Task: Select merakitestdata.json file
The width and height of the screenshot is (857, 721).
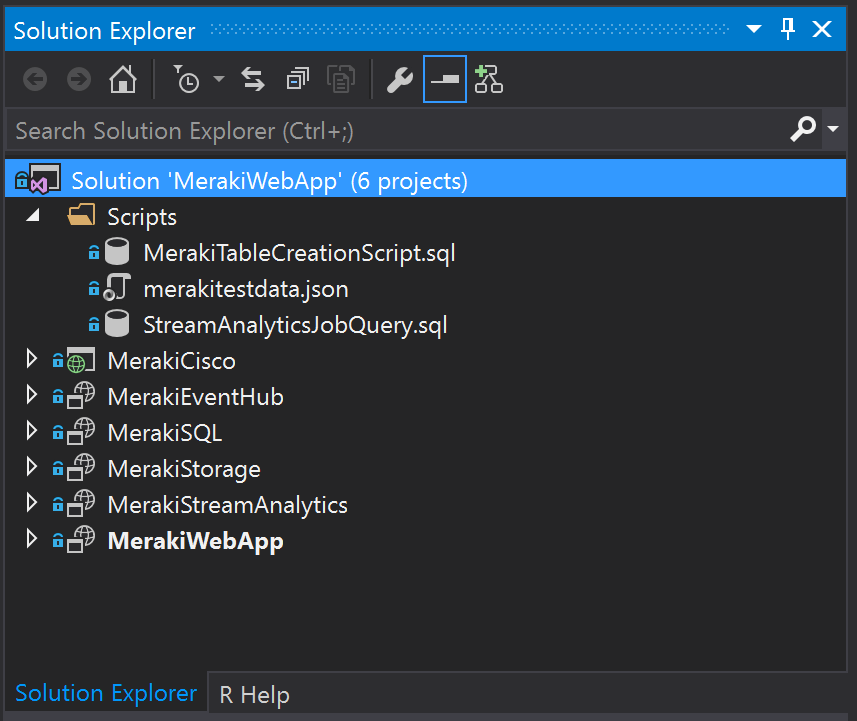Action: coord(245,289)
